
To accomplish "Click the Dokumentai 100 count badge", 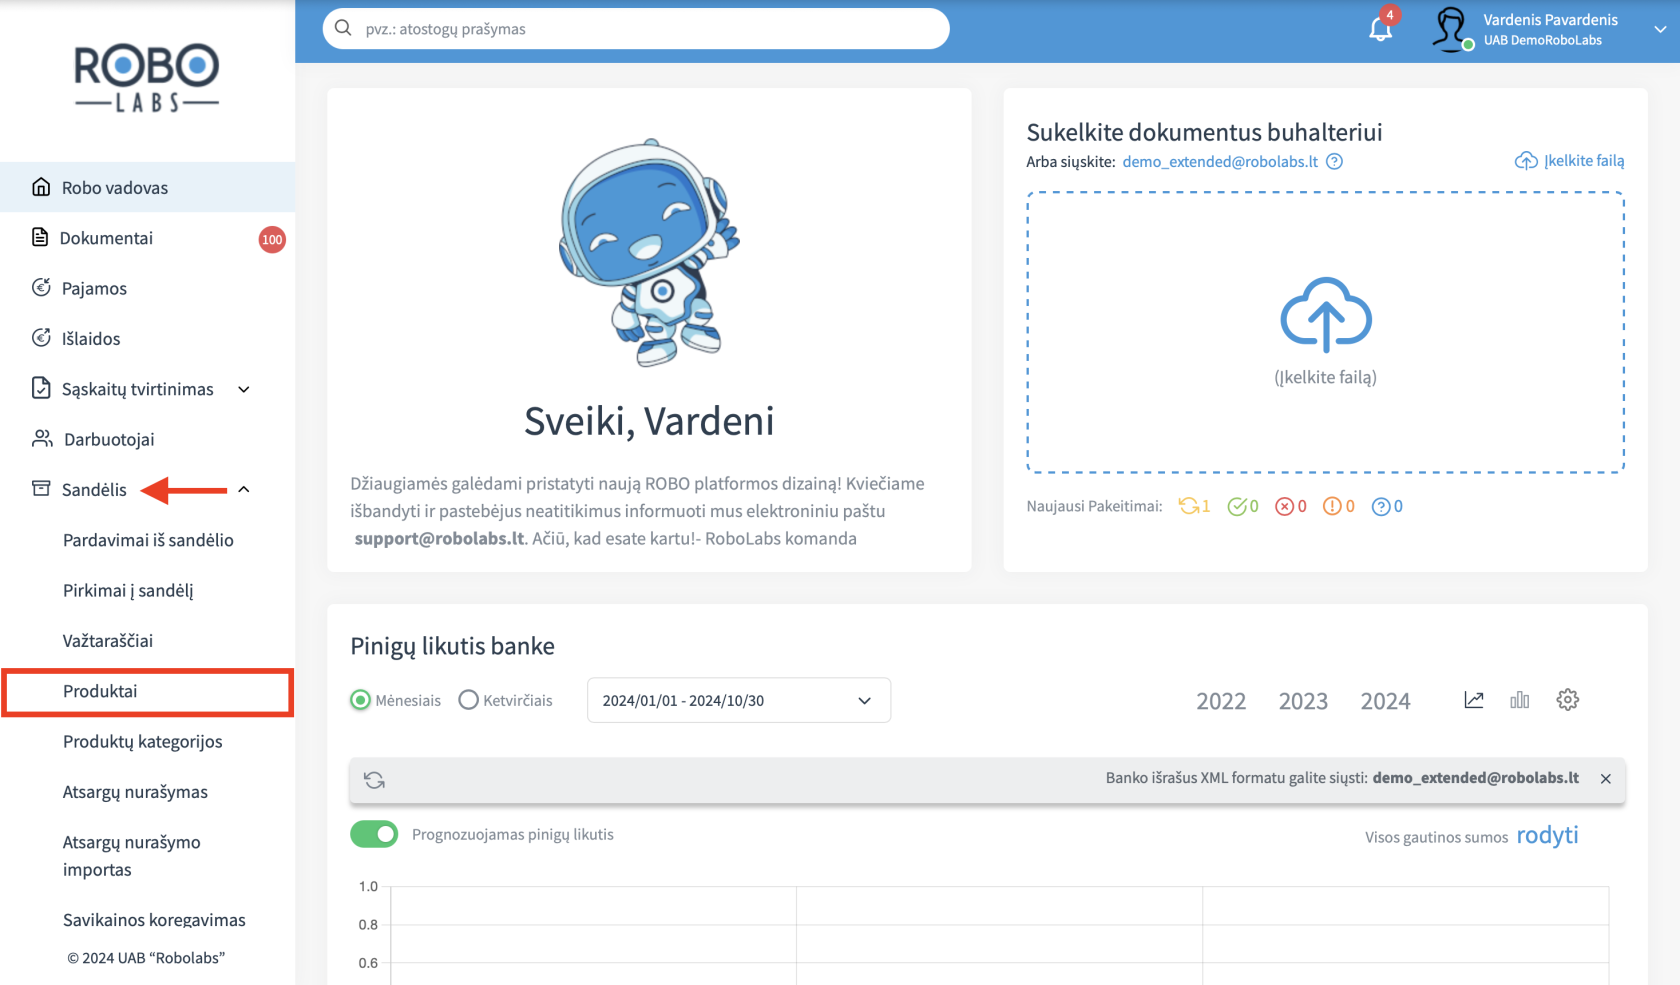I will pyautogui.click(x=272, y=239).
